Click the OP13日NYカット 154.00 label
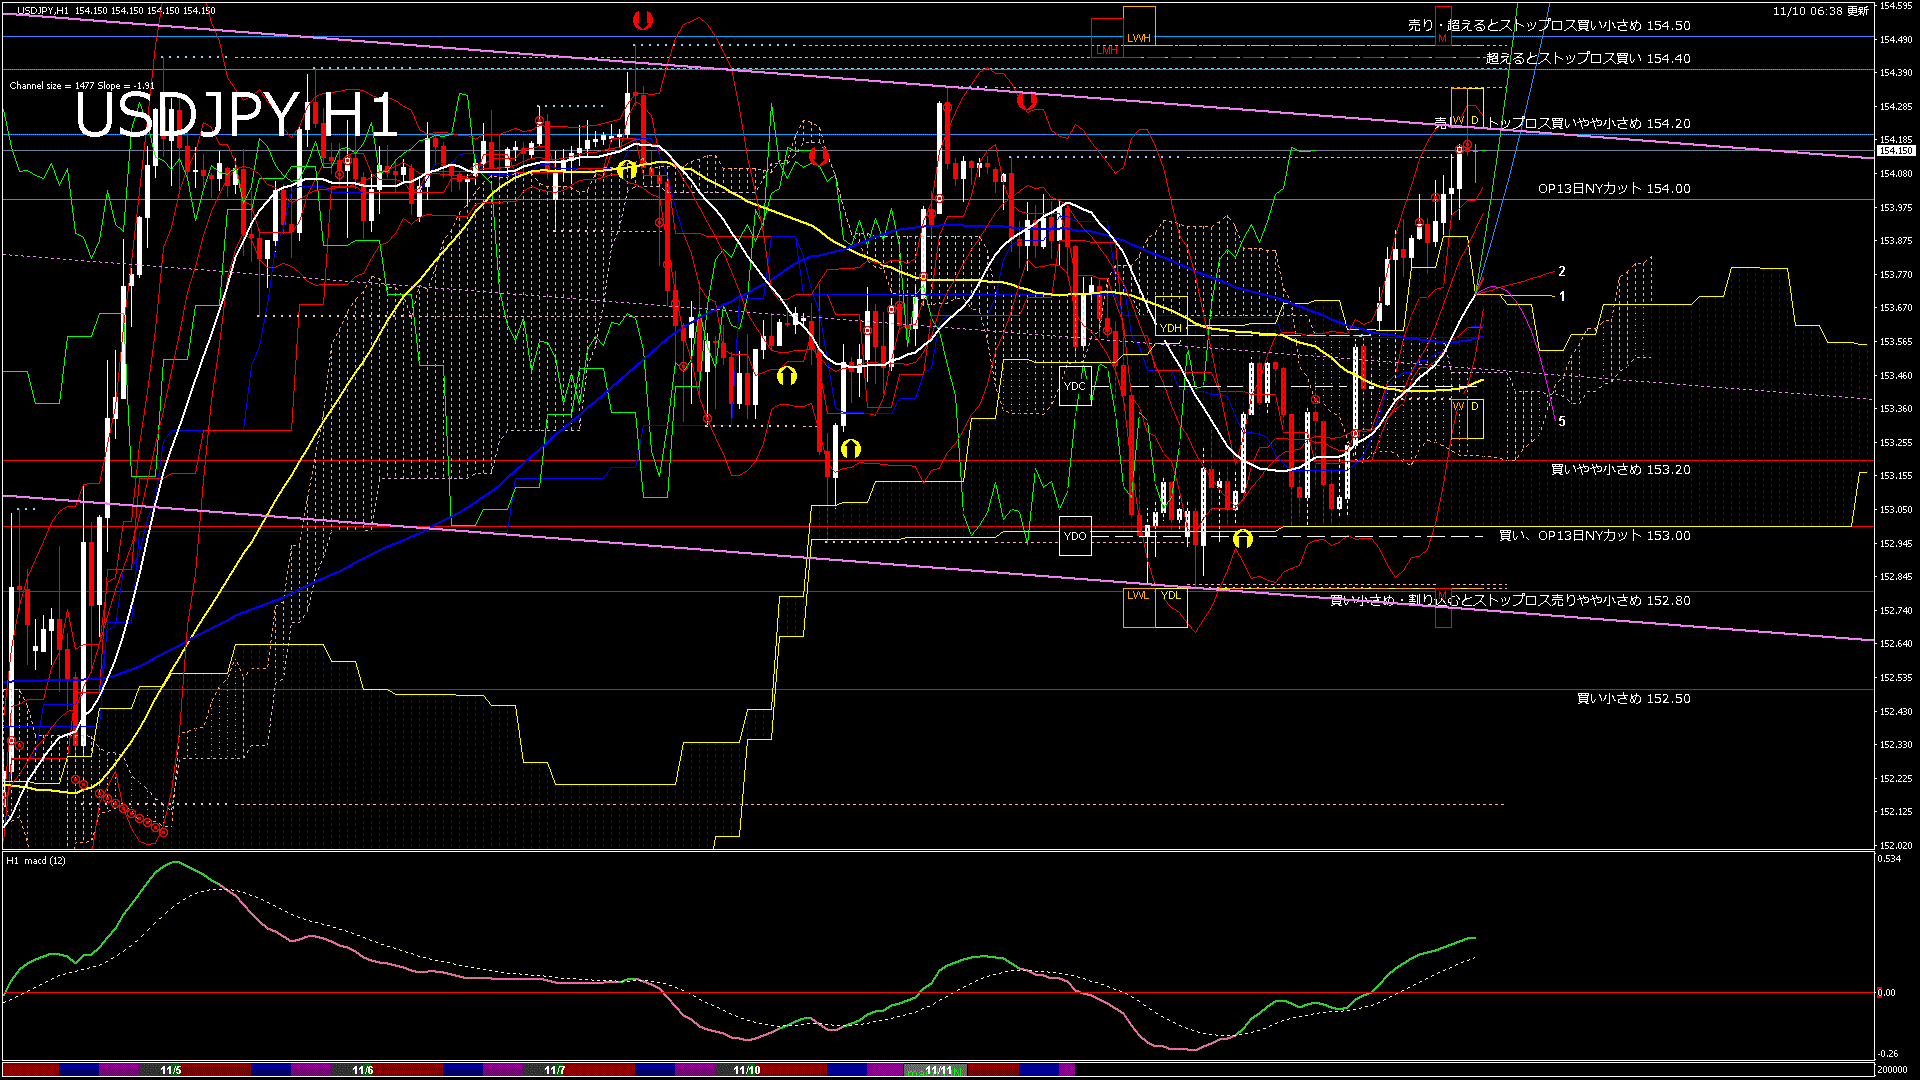Image resolution: width=1920 pixels, height=1080 pixels. pos(1613,188)
